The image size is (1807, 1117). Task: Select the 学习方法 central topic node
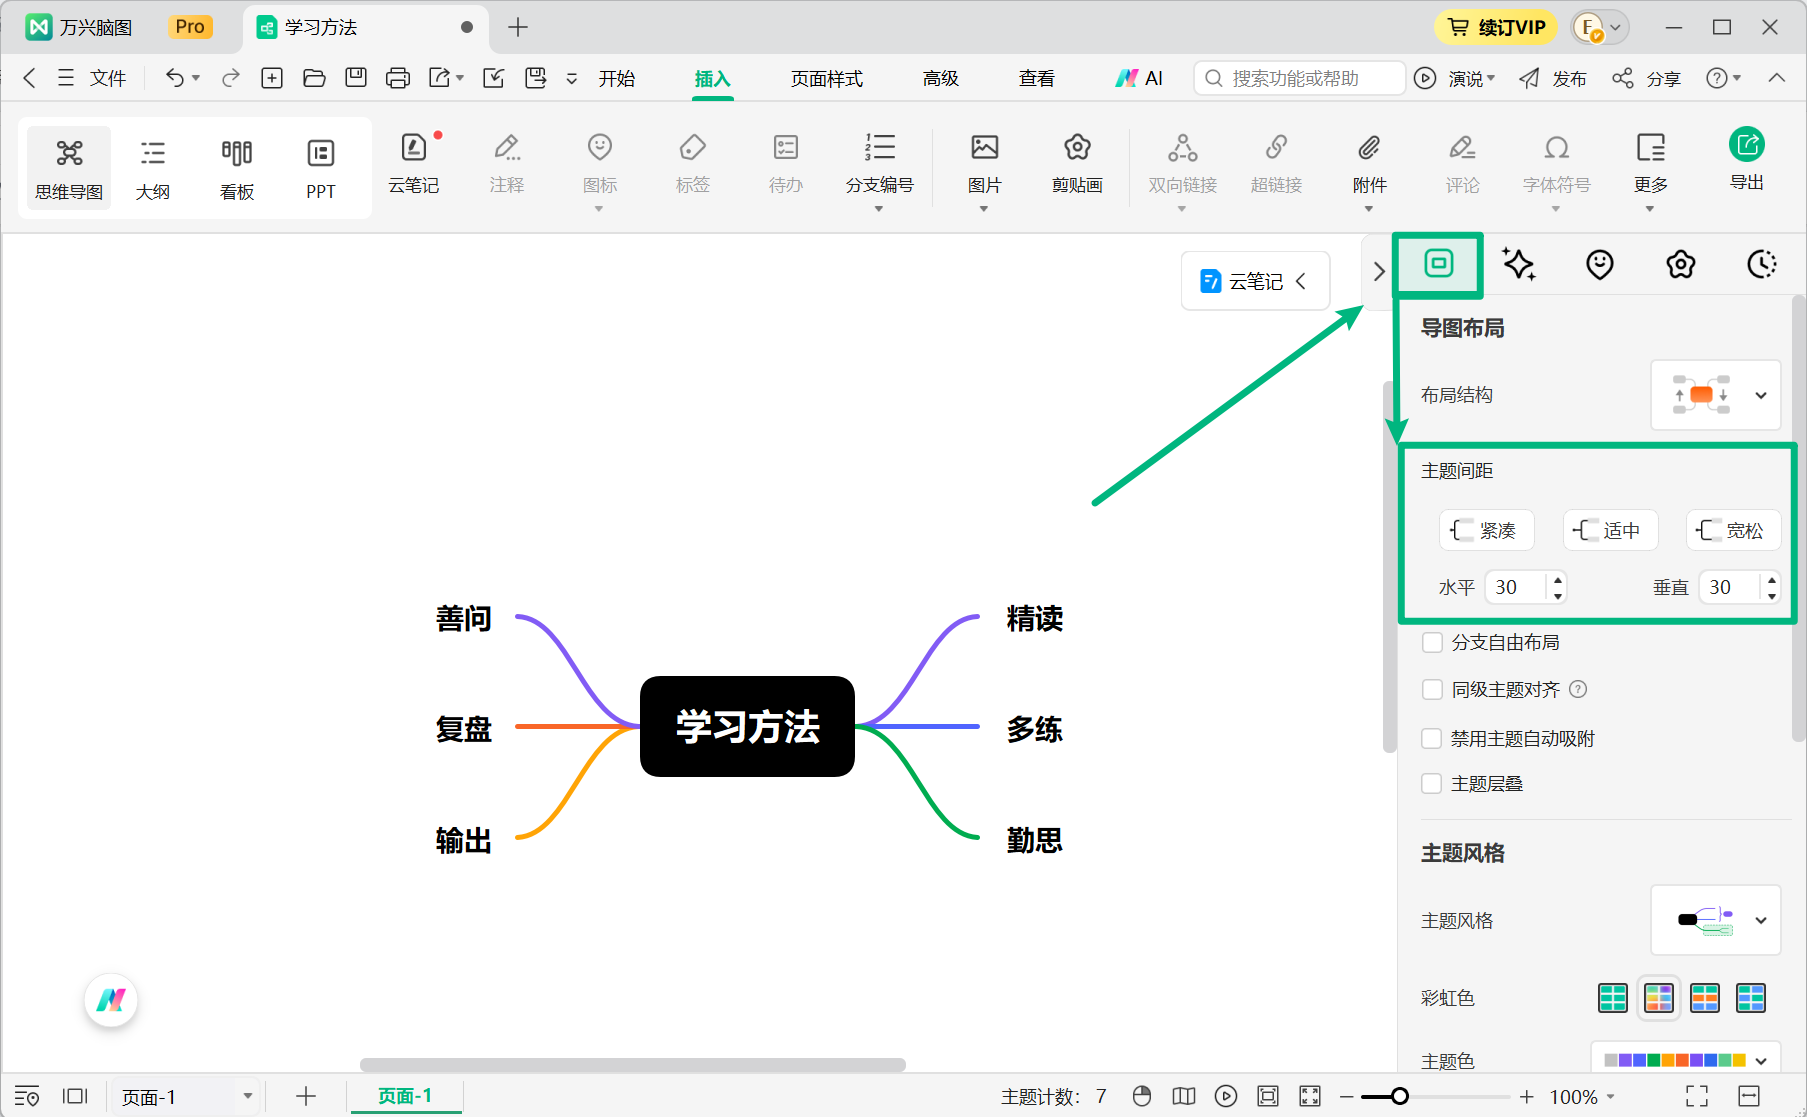747,727
